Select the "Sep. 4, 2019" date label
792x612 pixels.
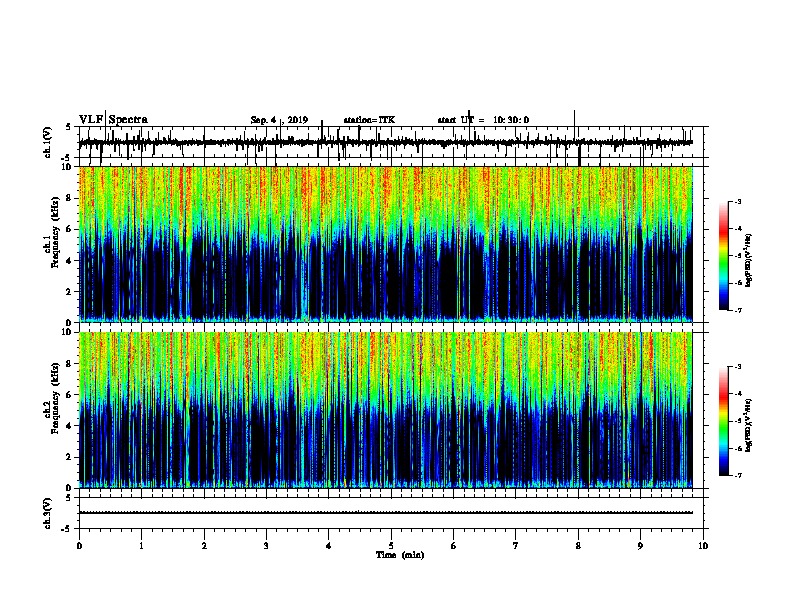coord(279,120)
